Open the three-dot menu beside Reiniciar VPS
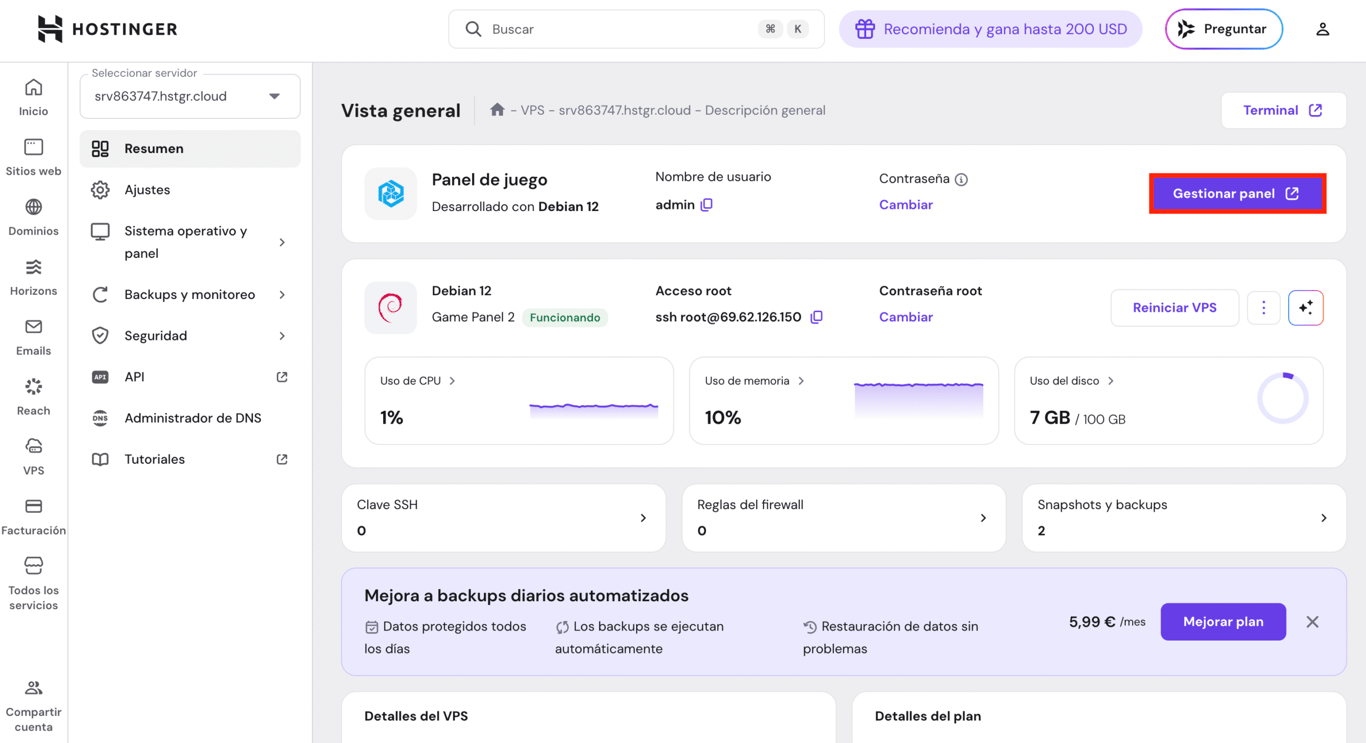Screen dimensions: 1366x743 tap(1263, 308)
